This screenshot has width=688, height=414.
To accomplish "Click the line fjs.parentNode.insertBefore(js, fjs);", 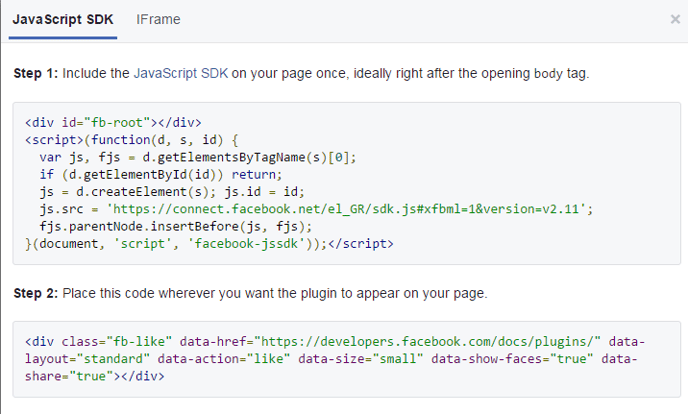I will point(176,226).
